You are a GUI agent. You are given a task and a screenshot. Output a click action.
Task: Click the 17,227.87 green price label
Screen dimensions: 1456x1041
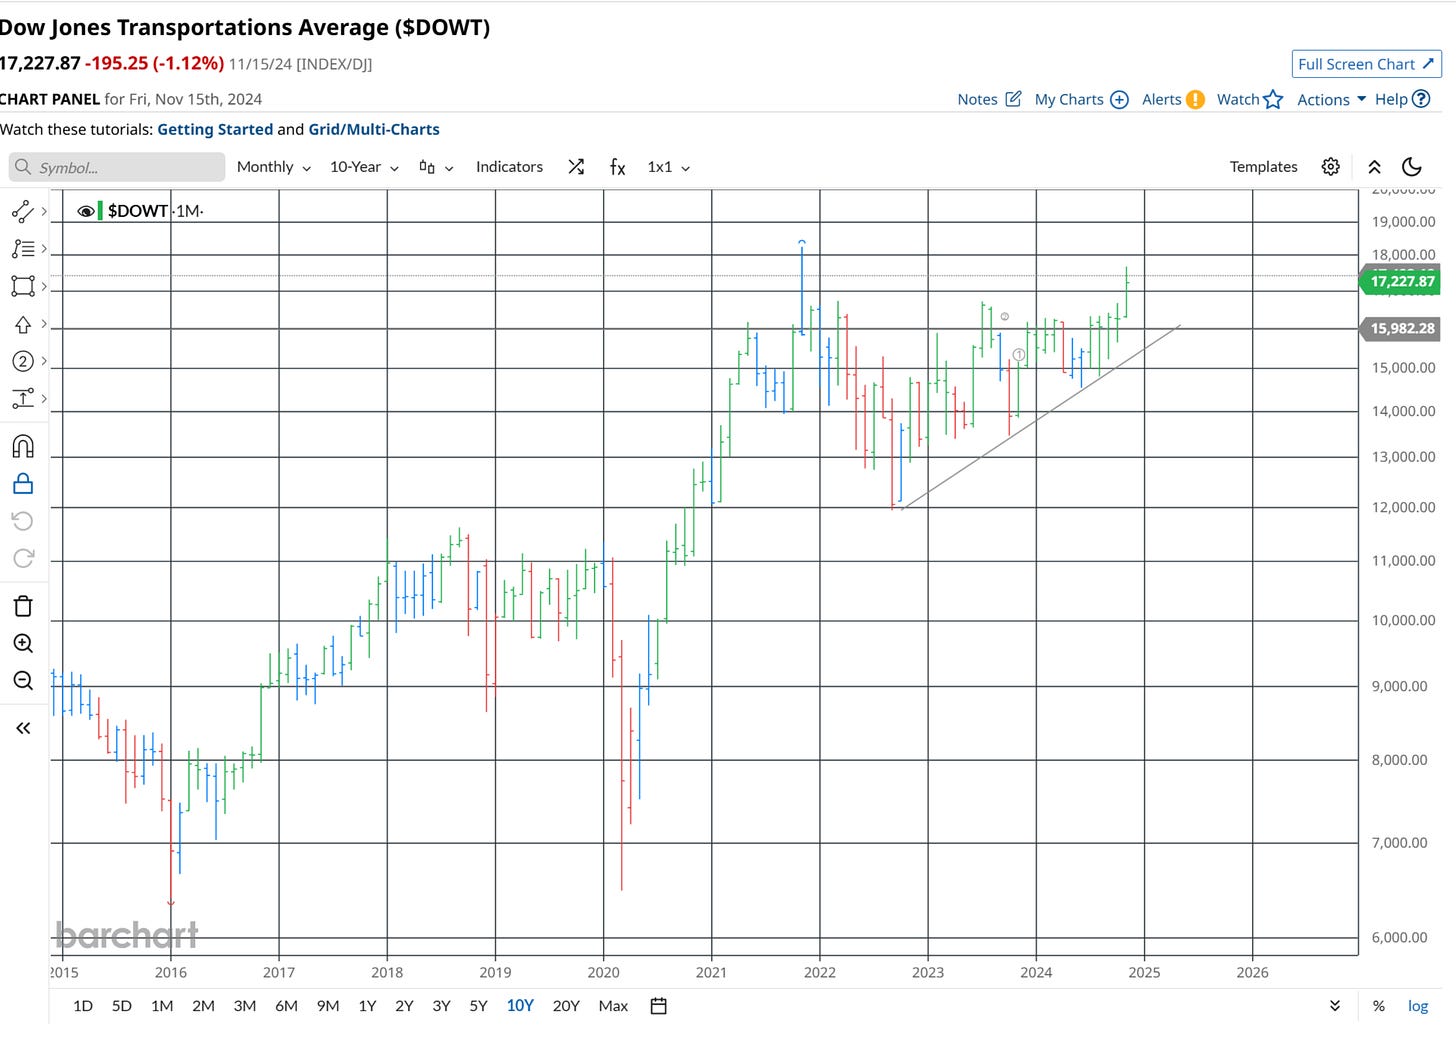(x=1400, y=281)
